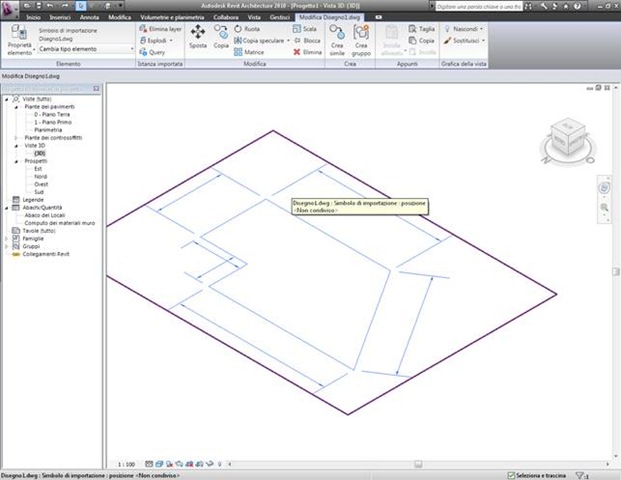Select the 0 - Piano Terra view
Viewport: 621px width, 480px height.
pyautogui.click(x=52, y=114)
